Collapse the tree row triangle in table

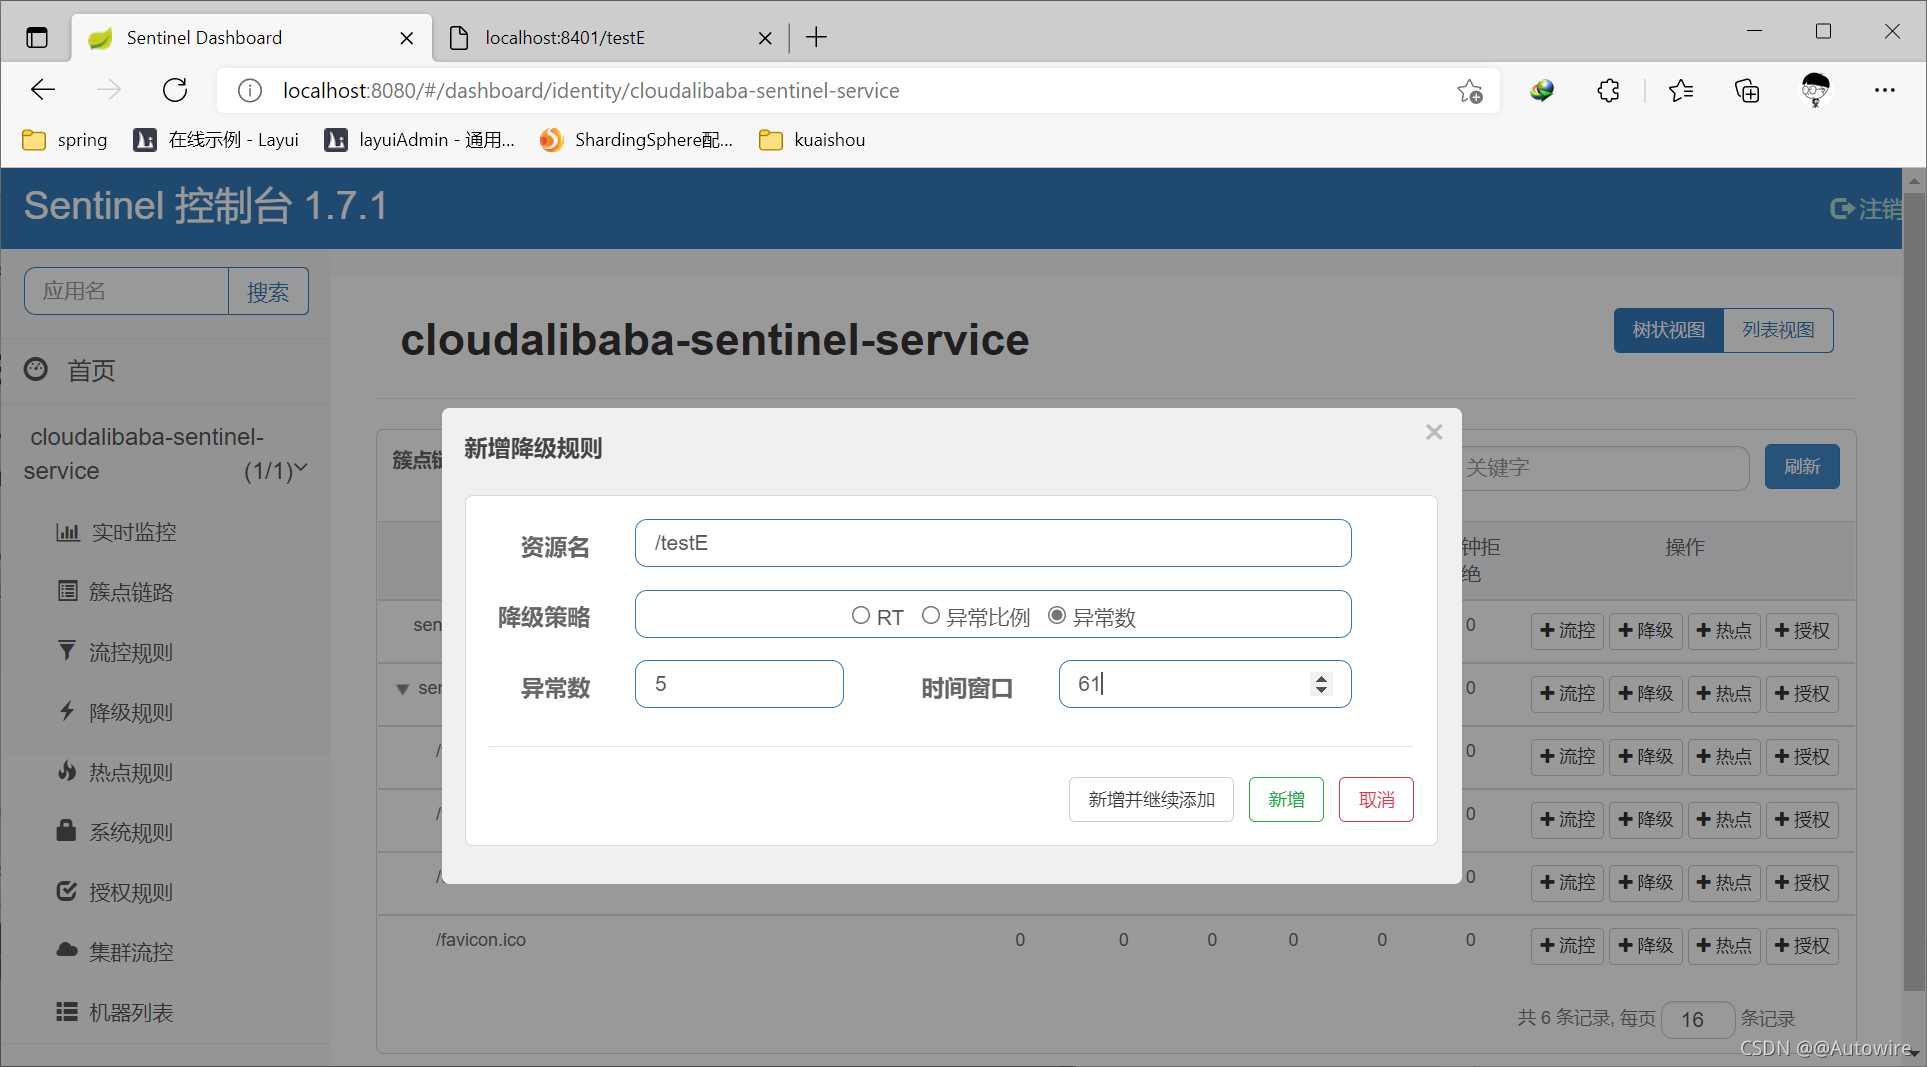pyautogui.click(x=402, y=689)
